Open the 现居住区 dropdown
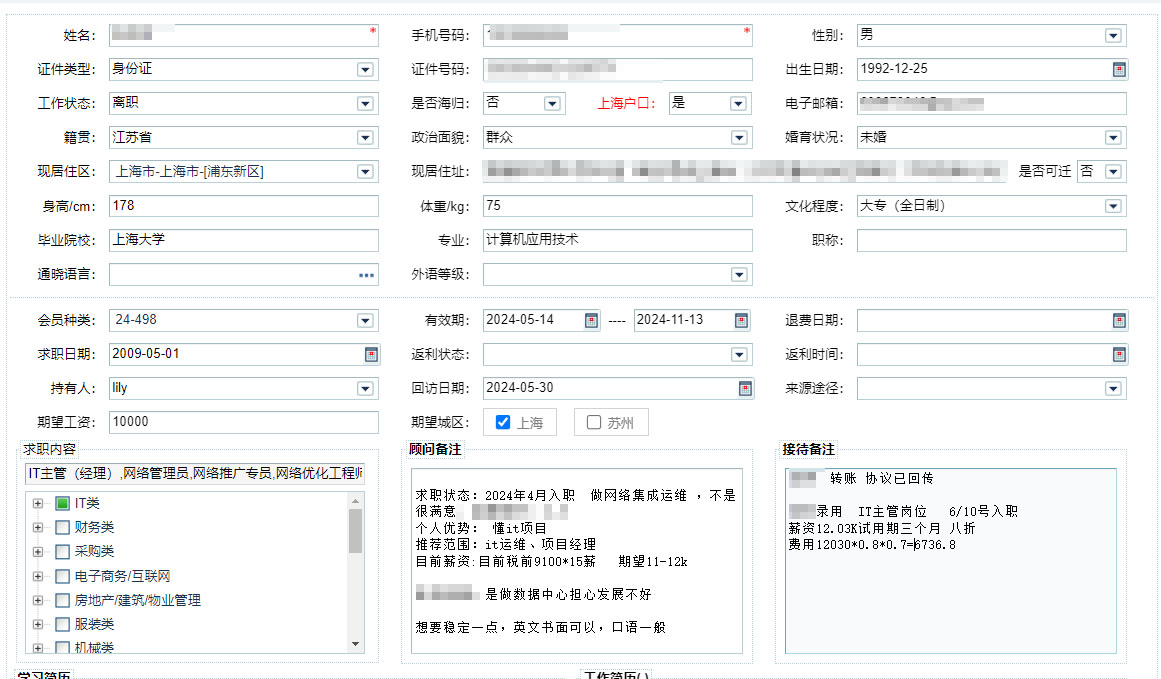 [x=365, y=172]
